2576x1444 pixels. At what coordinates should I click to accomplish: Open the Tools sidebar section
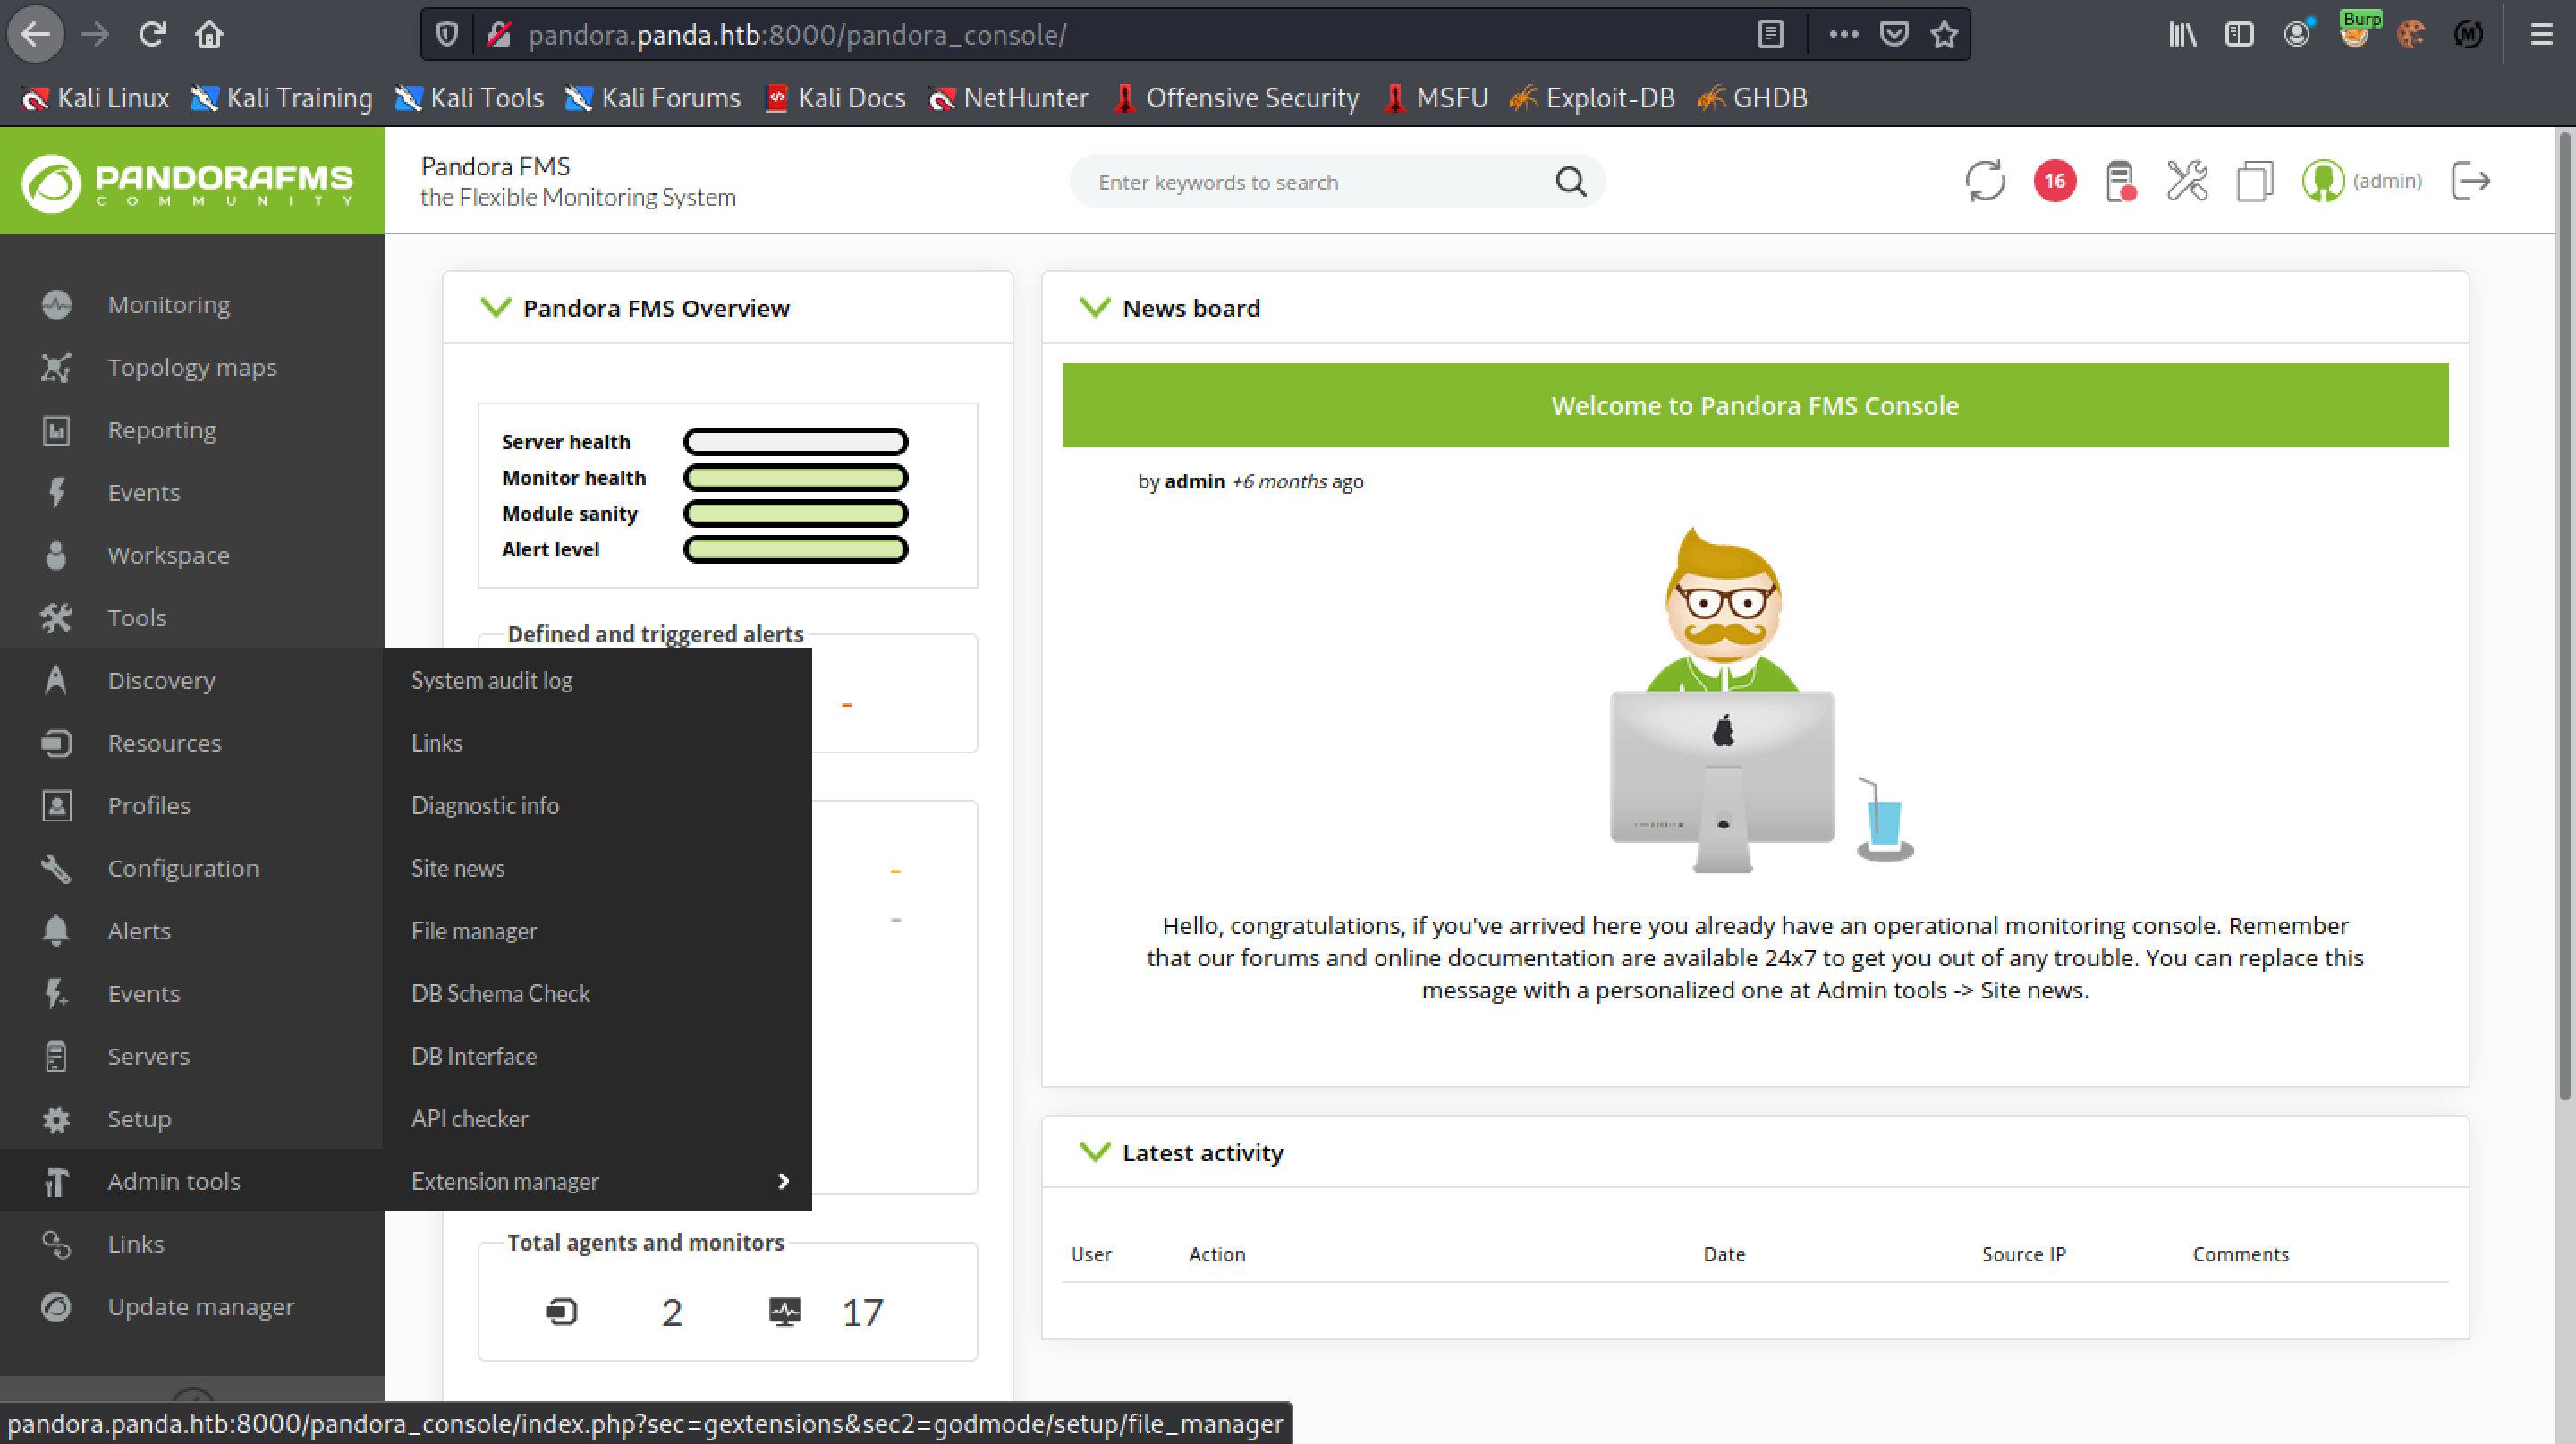pos(137,617)
